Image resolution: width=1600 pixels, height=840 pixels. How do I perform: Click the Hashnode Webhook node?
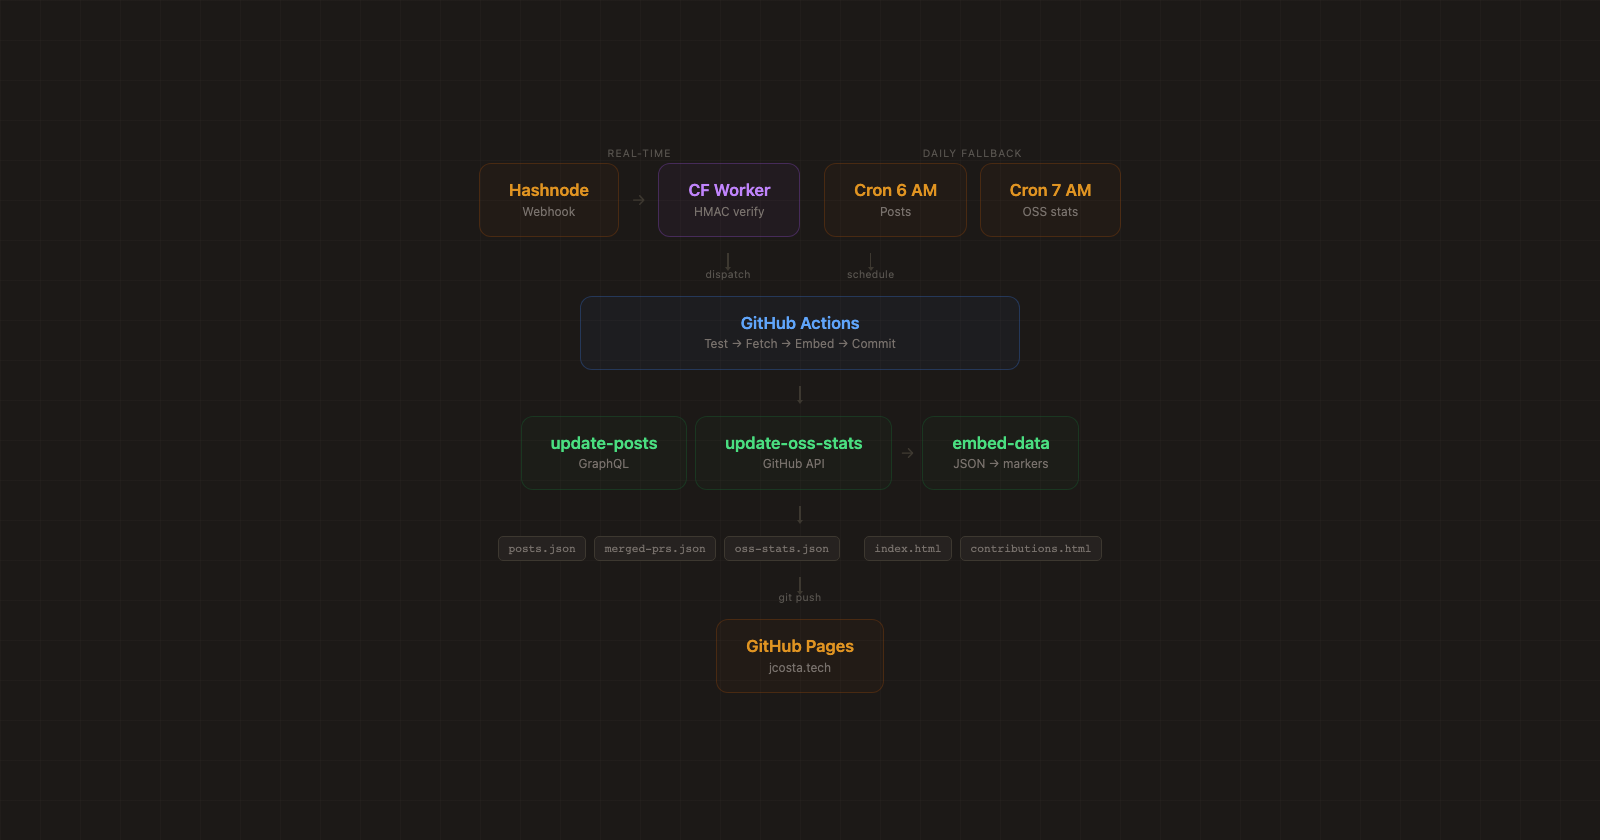click(x=548, y=200)
